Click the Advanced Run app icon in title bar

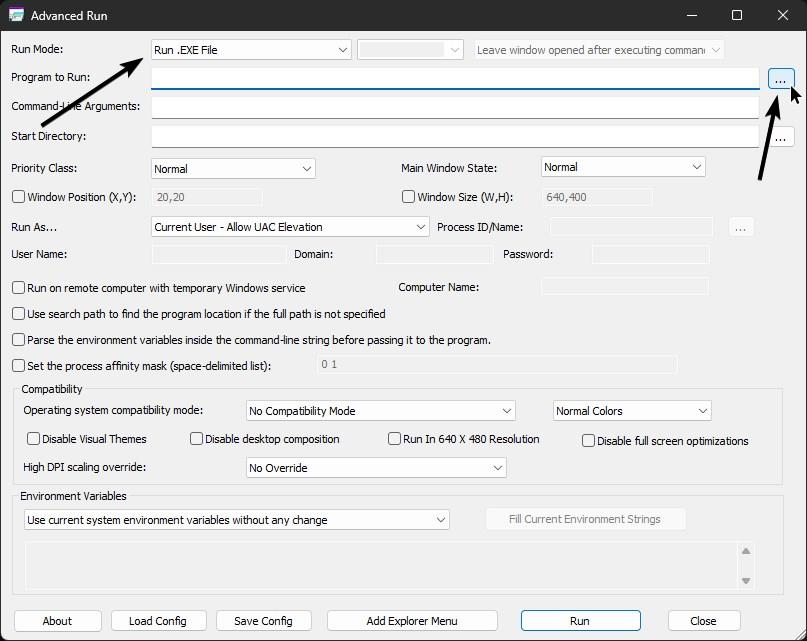coord(15,16)
